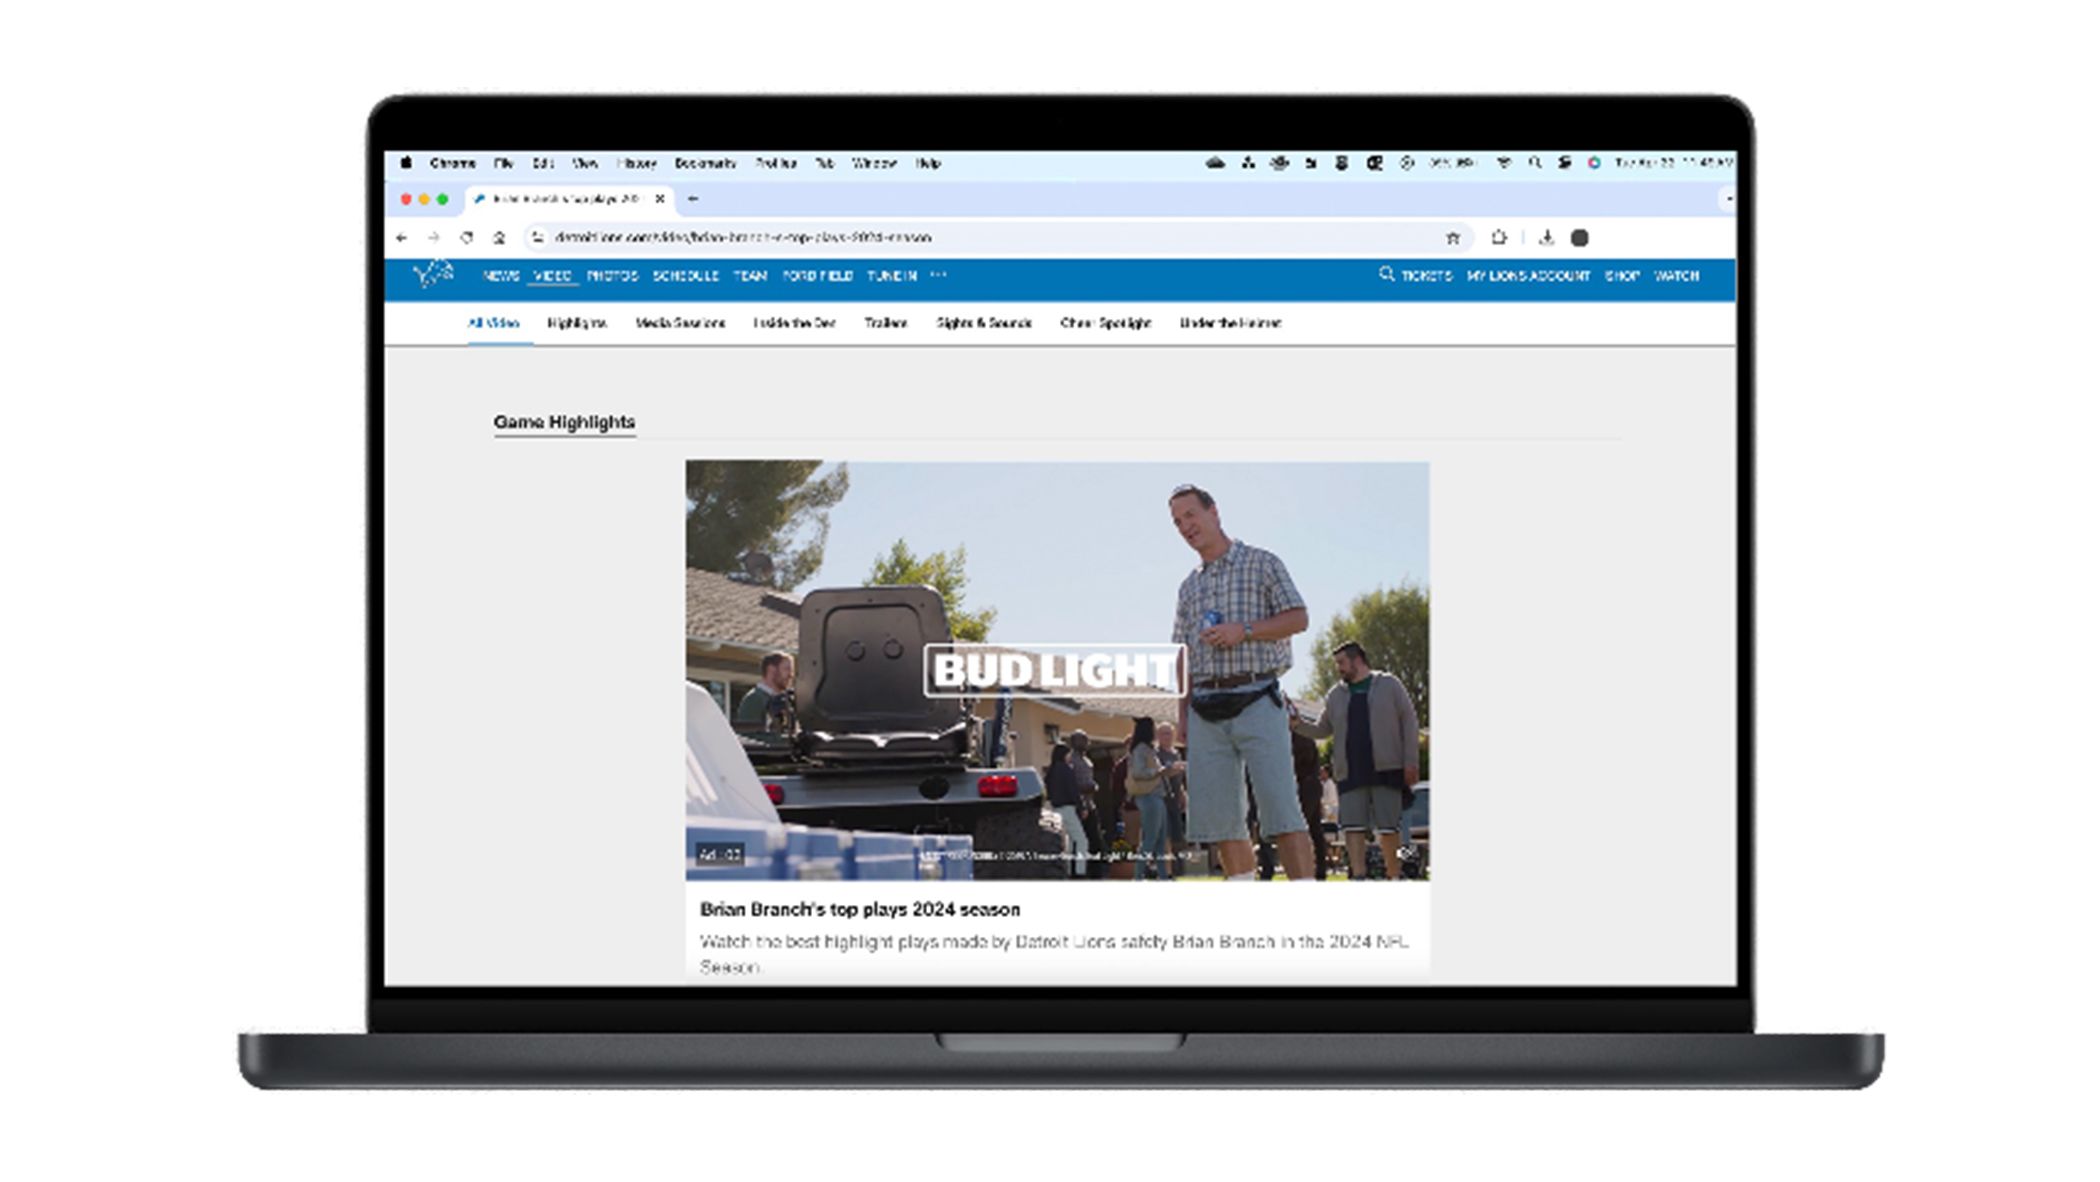Click the Bud Light ad video player
This screenshot has width=2100, height=1182.
pos(1057,670)
